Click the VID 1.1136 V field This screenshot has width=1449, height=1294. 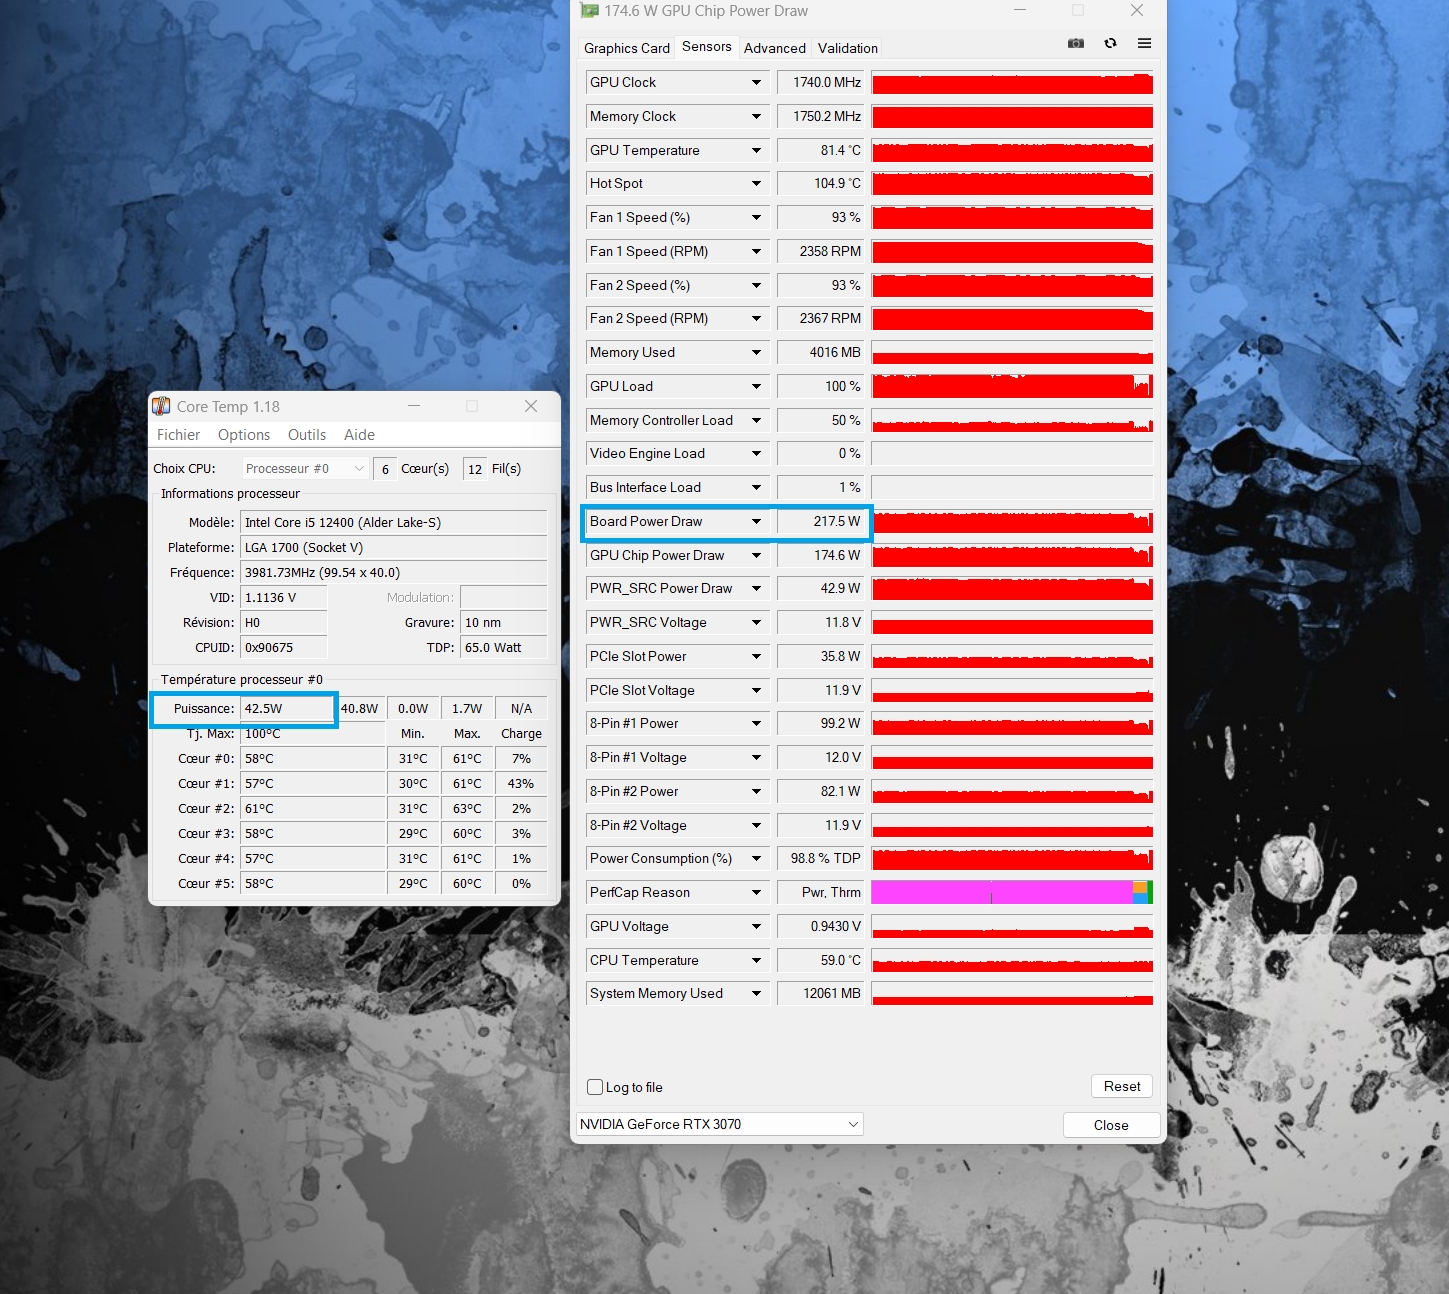[284, 597]
